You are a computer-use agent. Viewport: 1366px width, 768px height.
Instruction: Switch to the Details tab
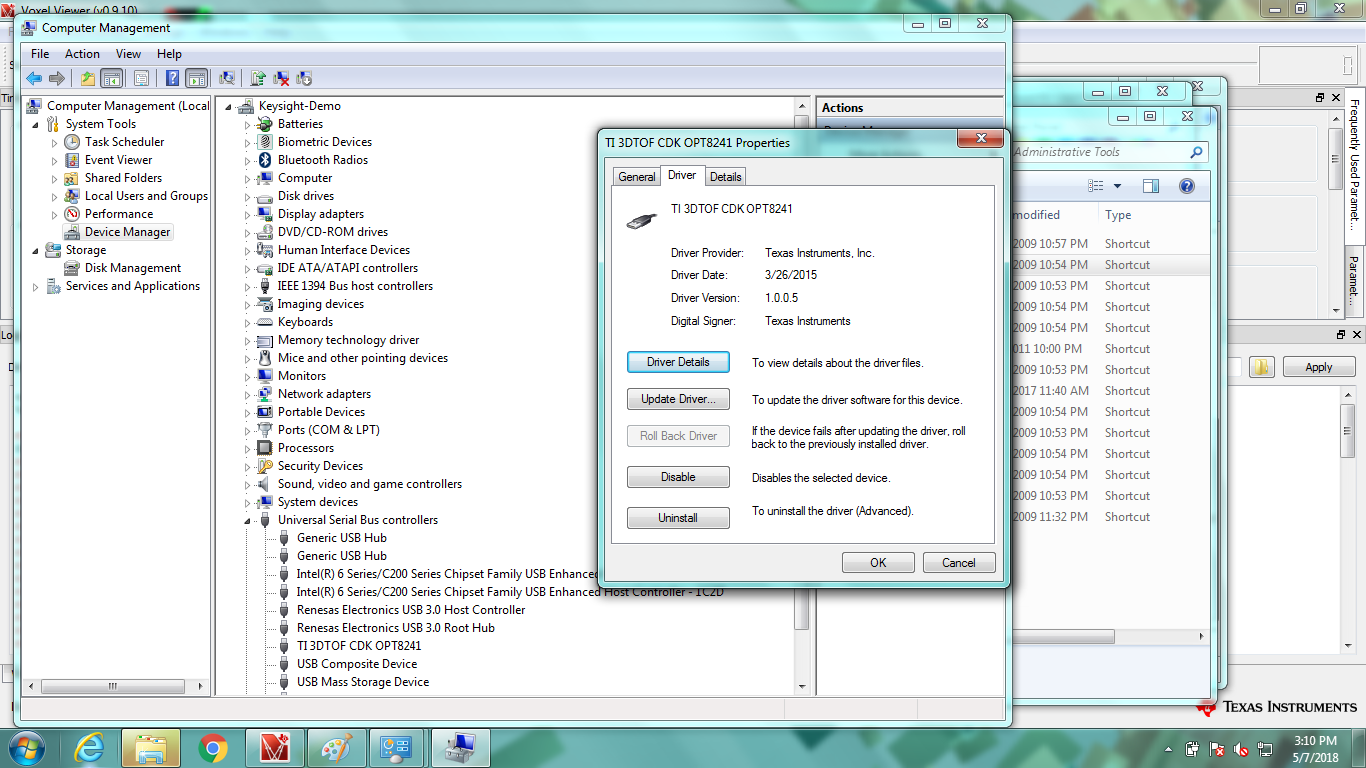725,177
